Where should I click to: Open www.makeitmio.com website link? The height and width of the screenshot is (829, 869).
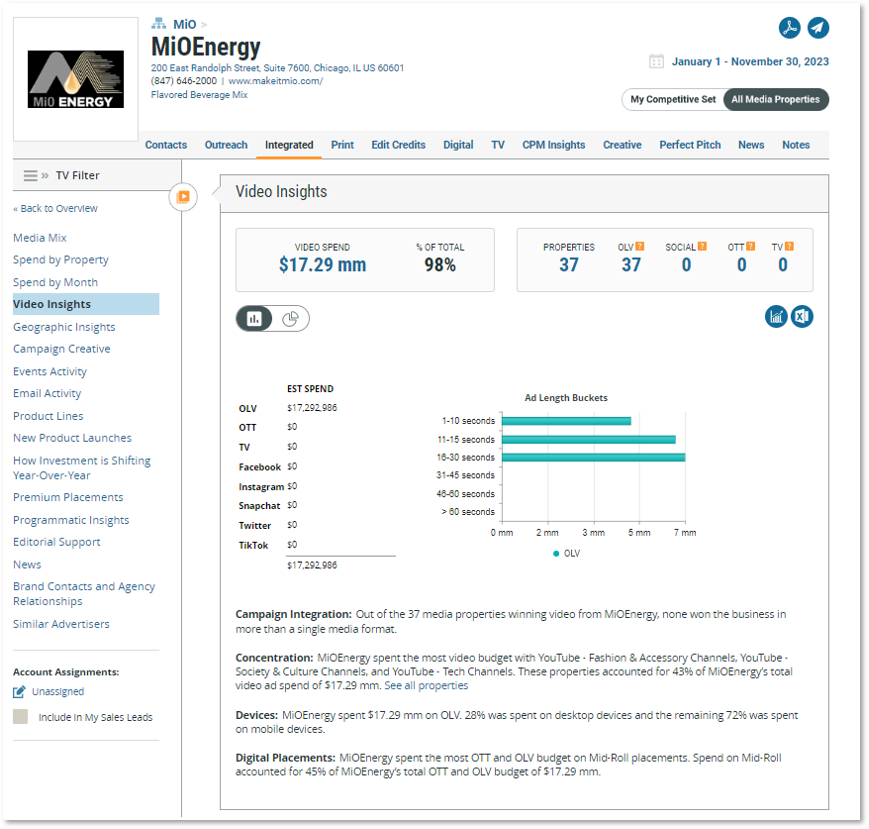point(275,81)
